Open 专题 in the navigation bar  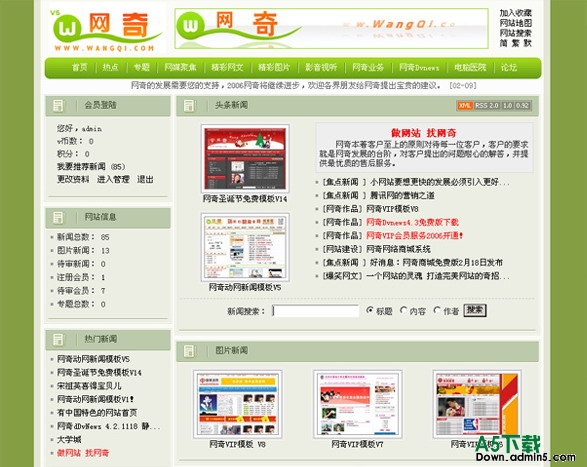pyautogui.click(x=142, y=67)
